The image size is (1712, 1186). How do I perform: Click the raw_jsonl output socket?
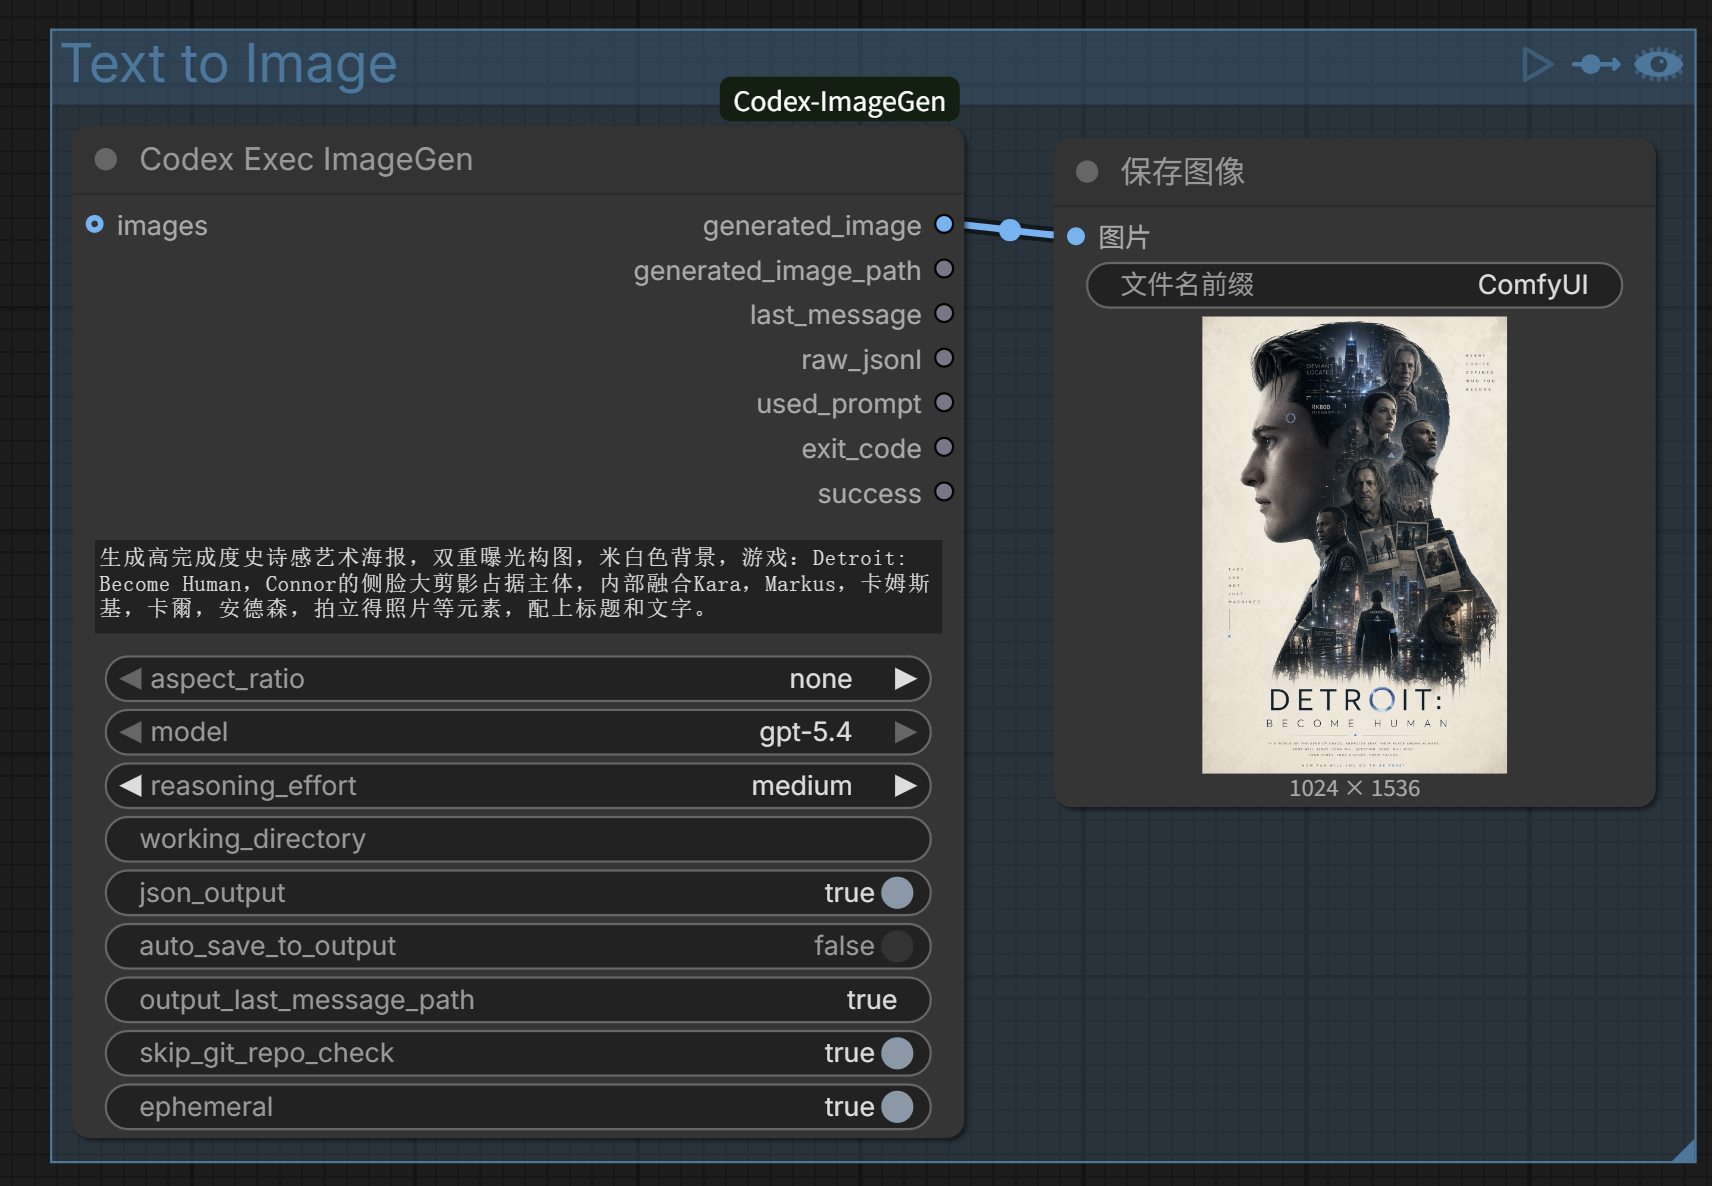(944, 358)
